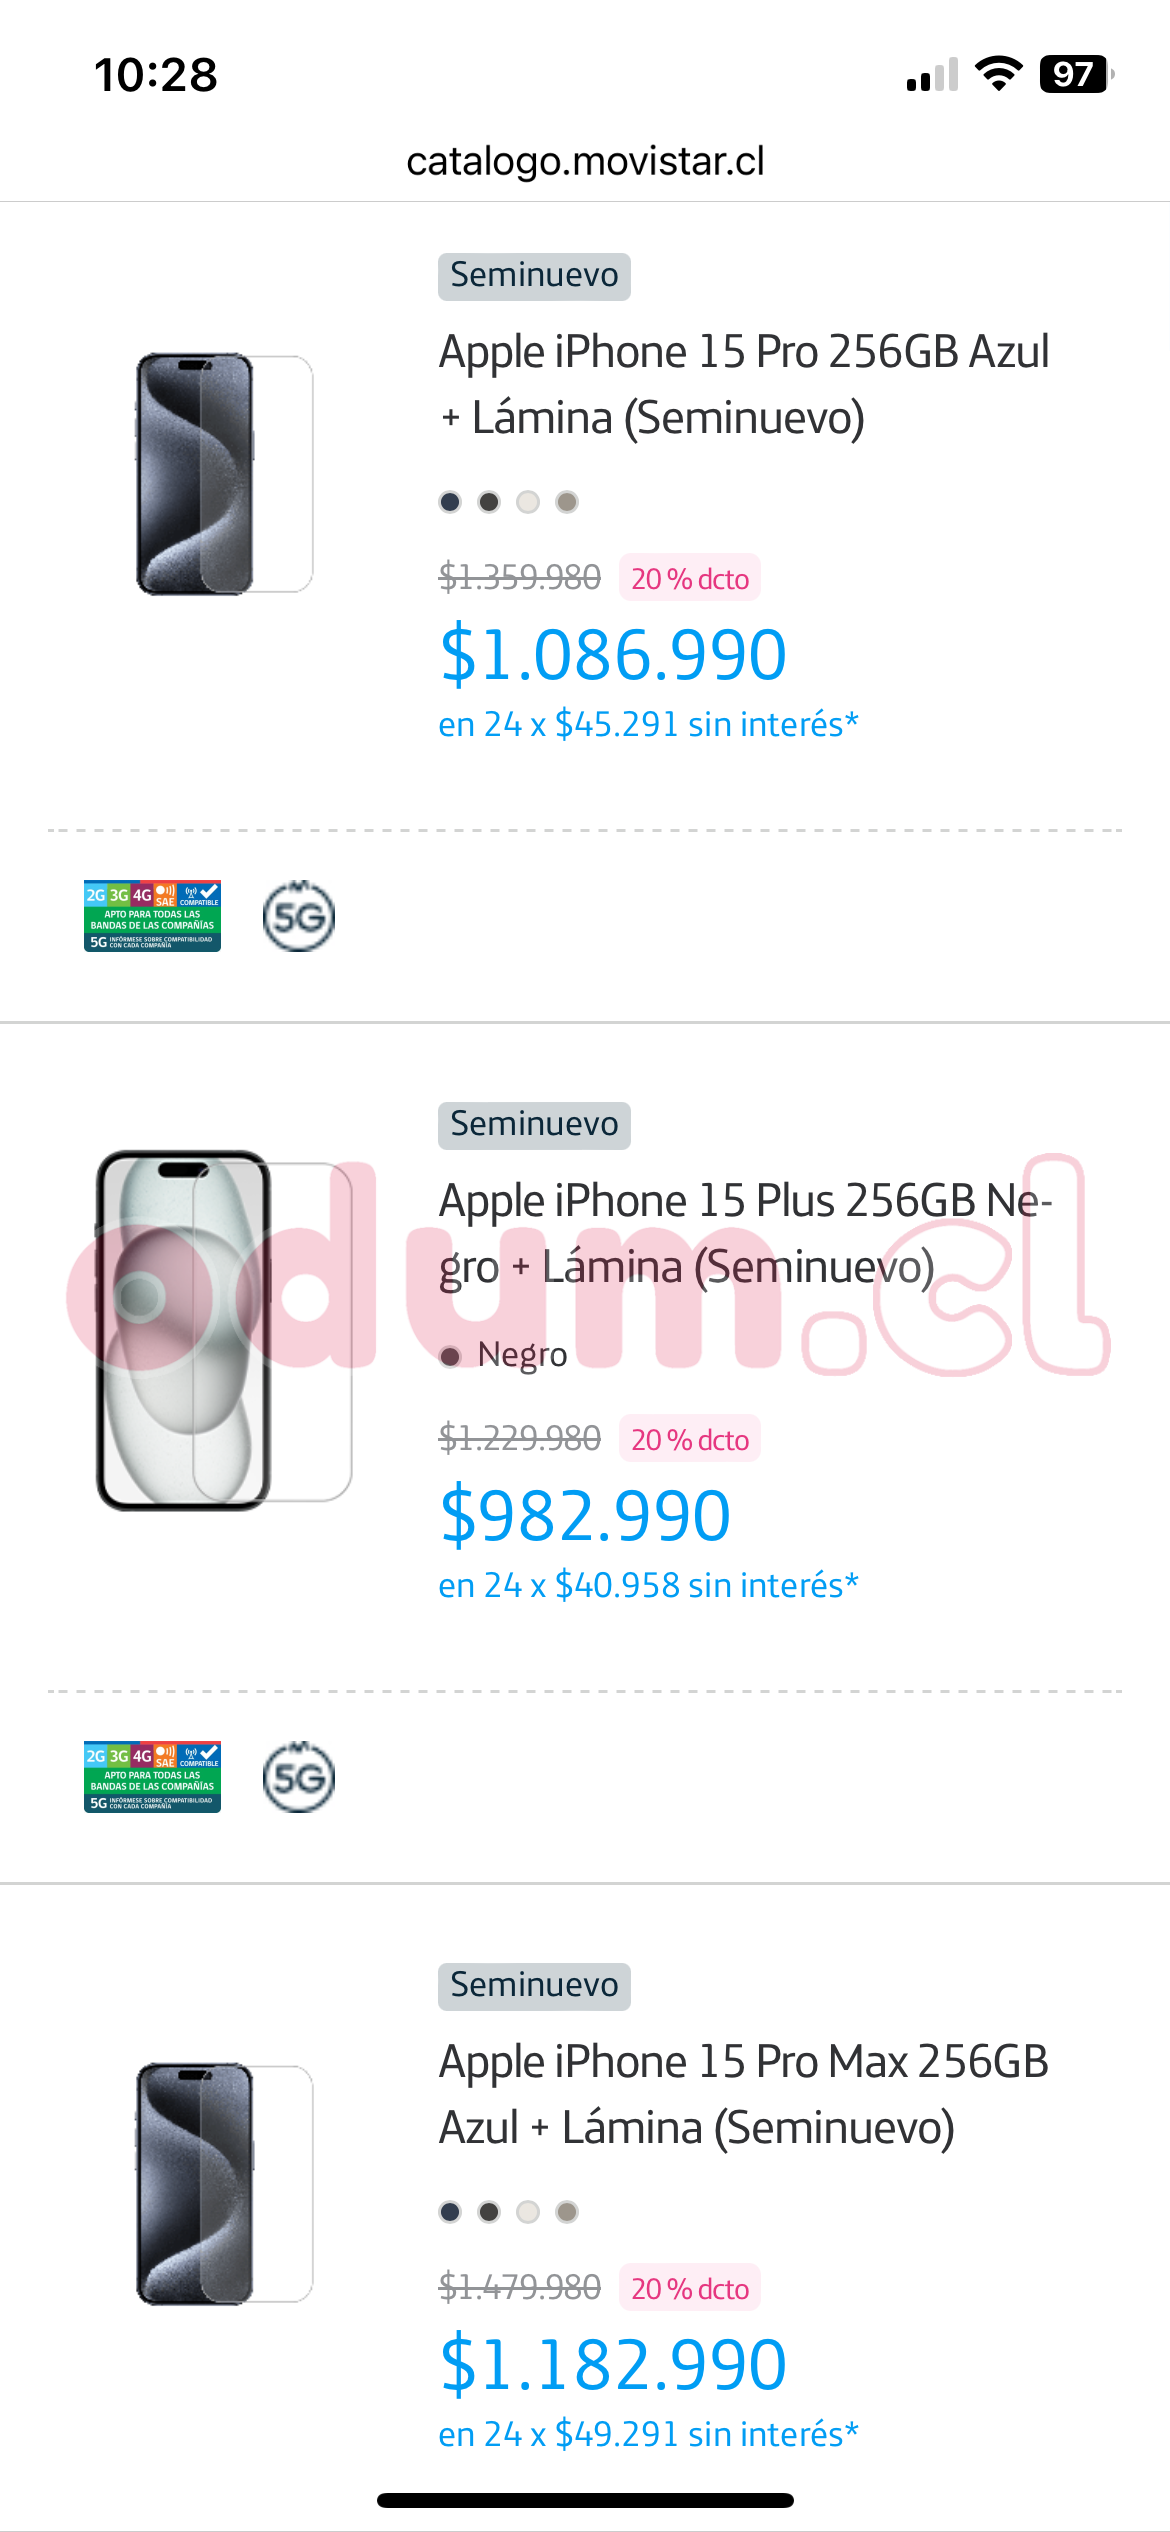Tap the iPhone 15 Plus product image
This screenshot has width=1170, height=2532.
[222, 1330]
